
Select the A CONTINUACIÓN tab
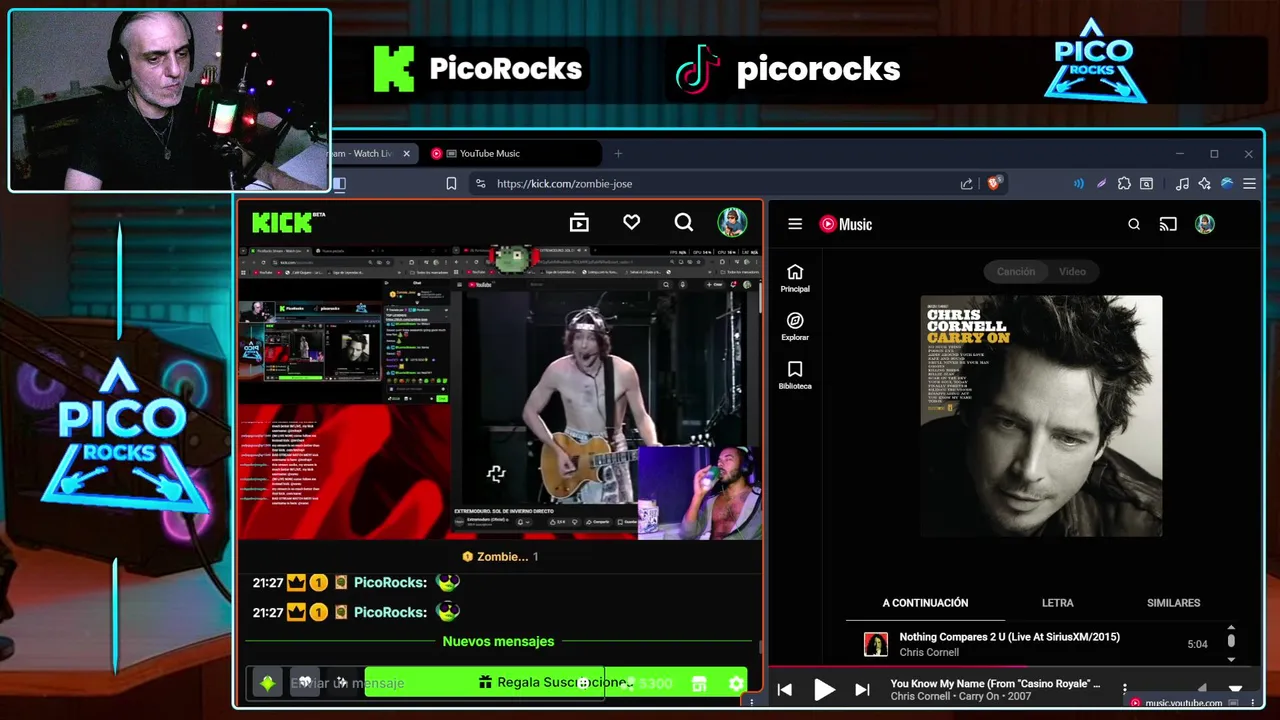pos(925,603)
